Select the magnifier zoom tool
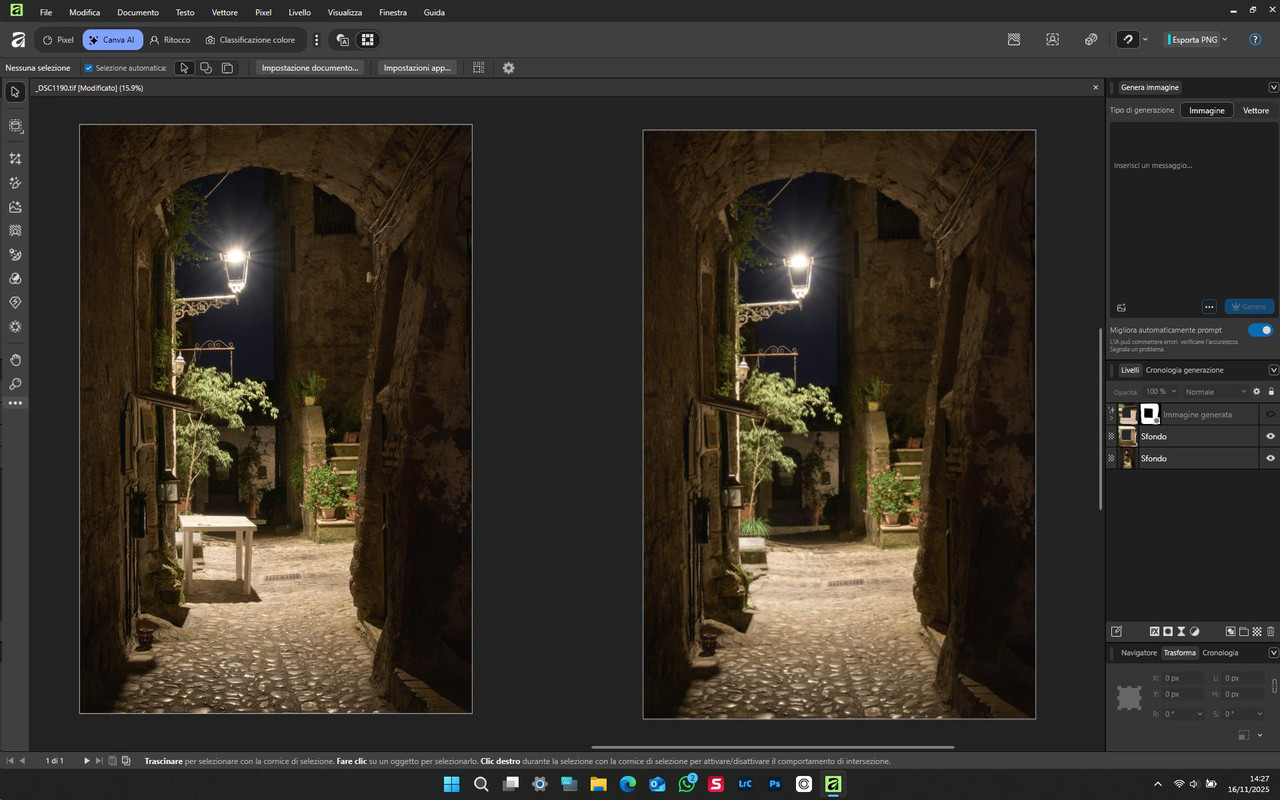Image resolution: width=1280 pixels, height=800 pixels. pos(15,384)
